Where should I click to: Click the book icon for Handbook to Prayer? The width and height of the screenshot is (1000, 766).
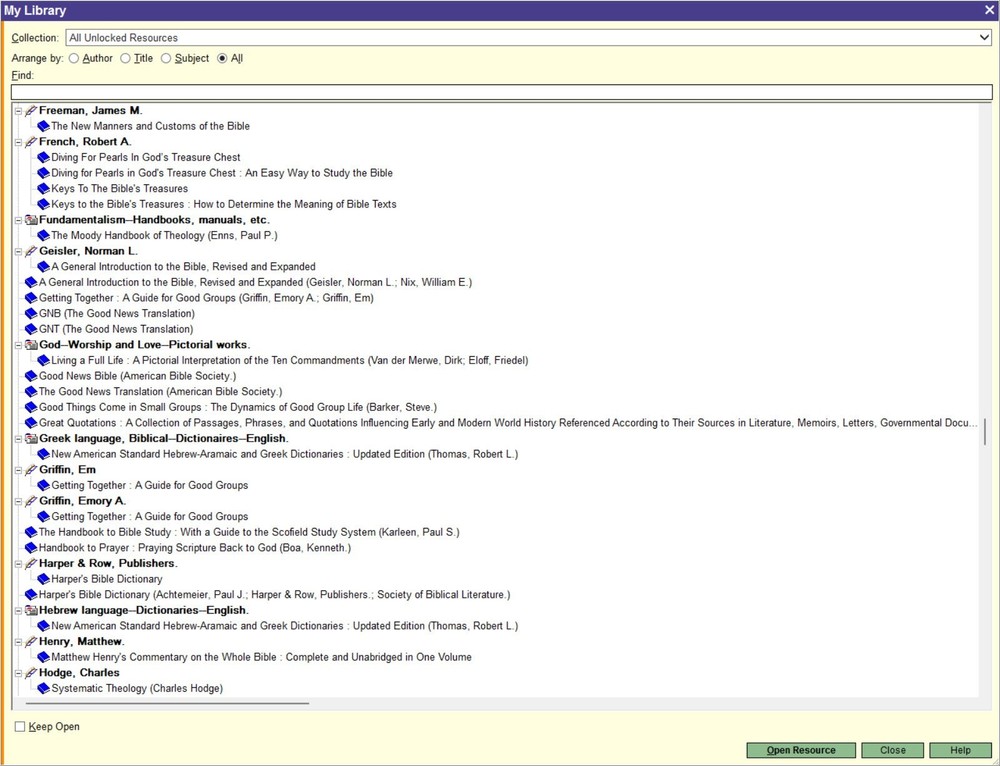[x=31, y=548]
